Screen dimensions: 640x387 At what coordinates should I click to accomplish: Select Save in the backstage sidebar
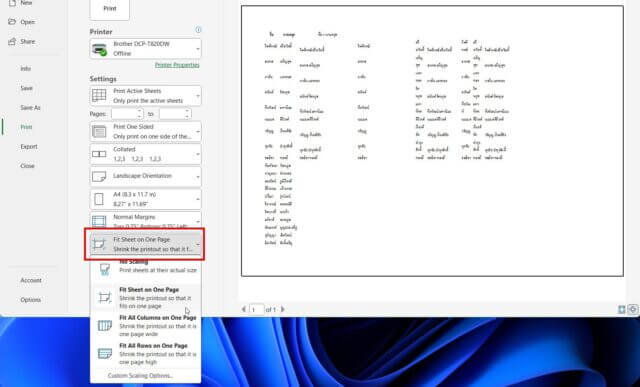pos(27,88)
